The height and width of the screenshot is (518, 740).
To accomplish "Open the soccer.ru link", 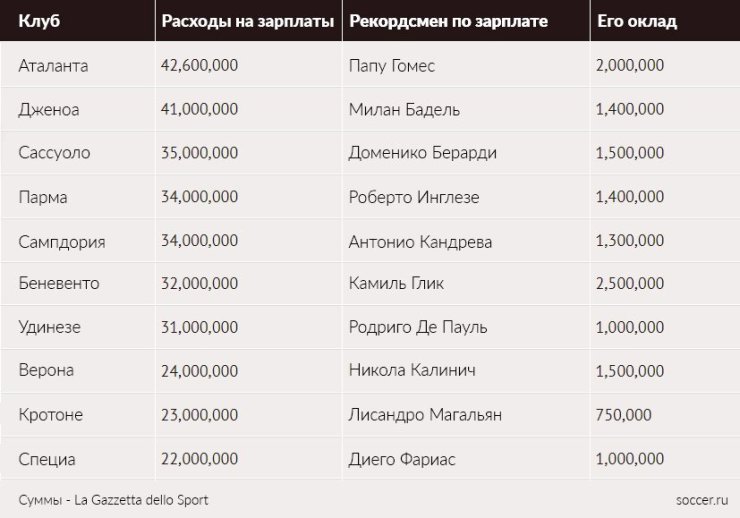I will pos(701,499).
